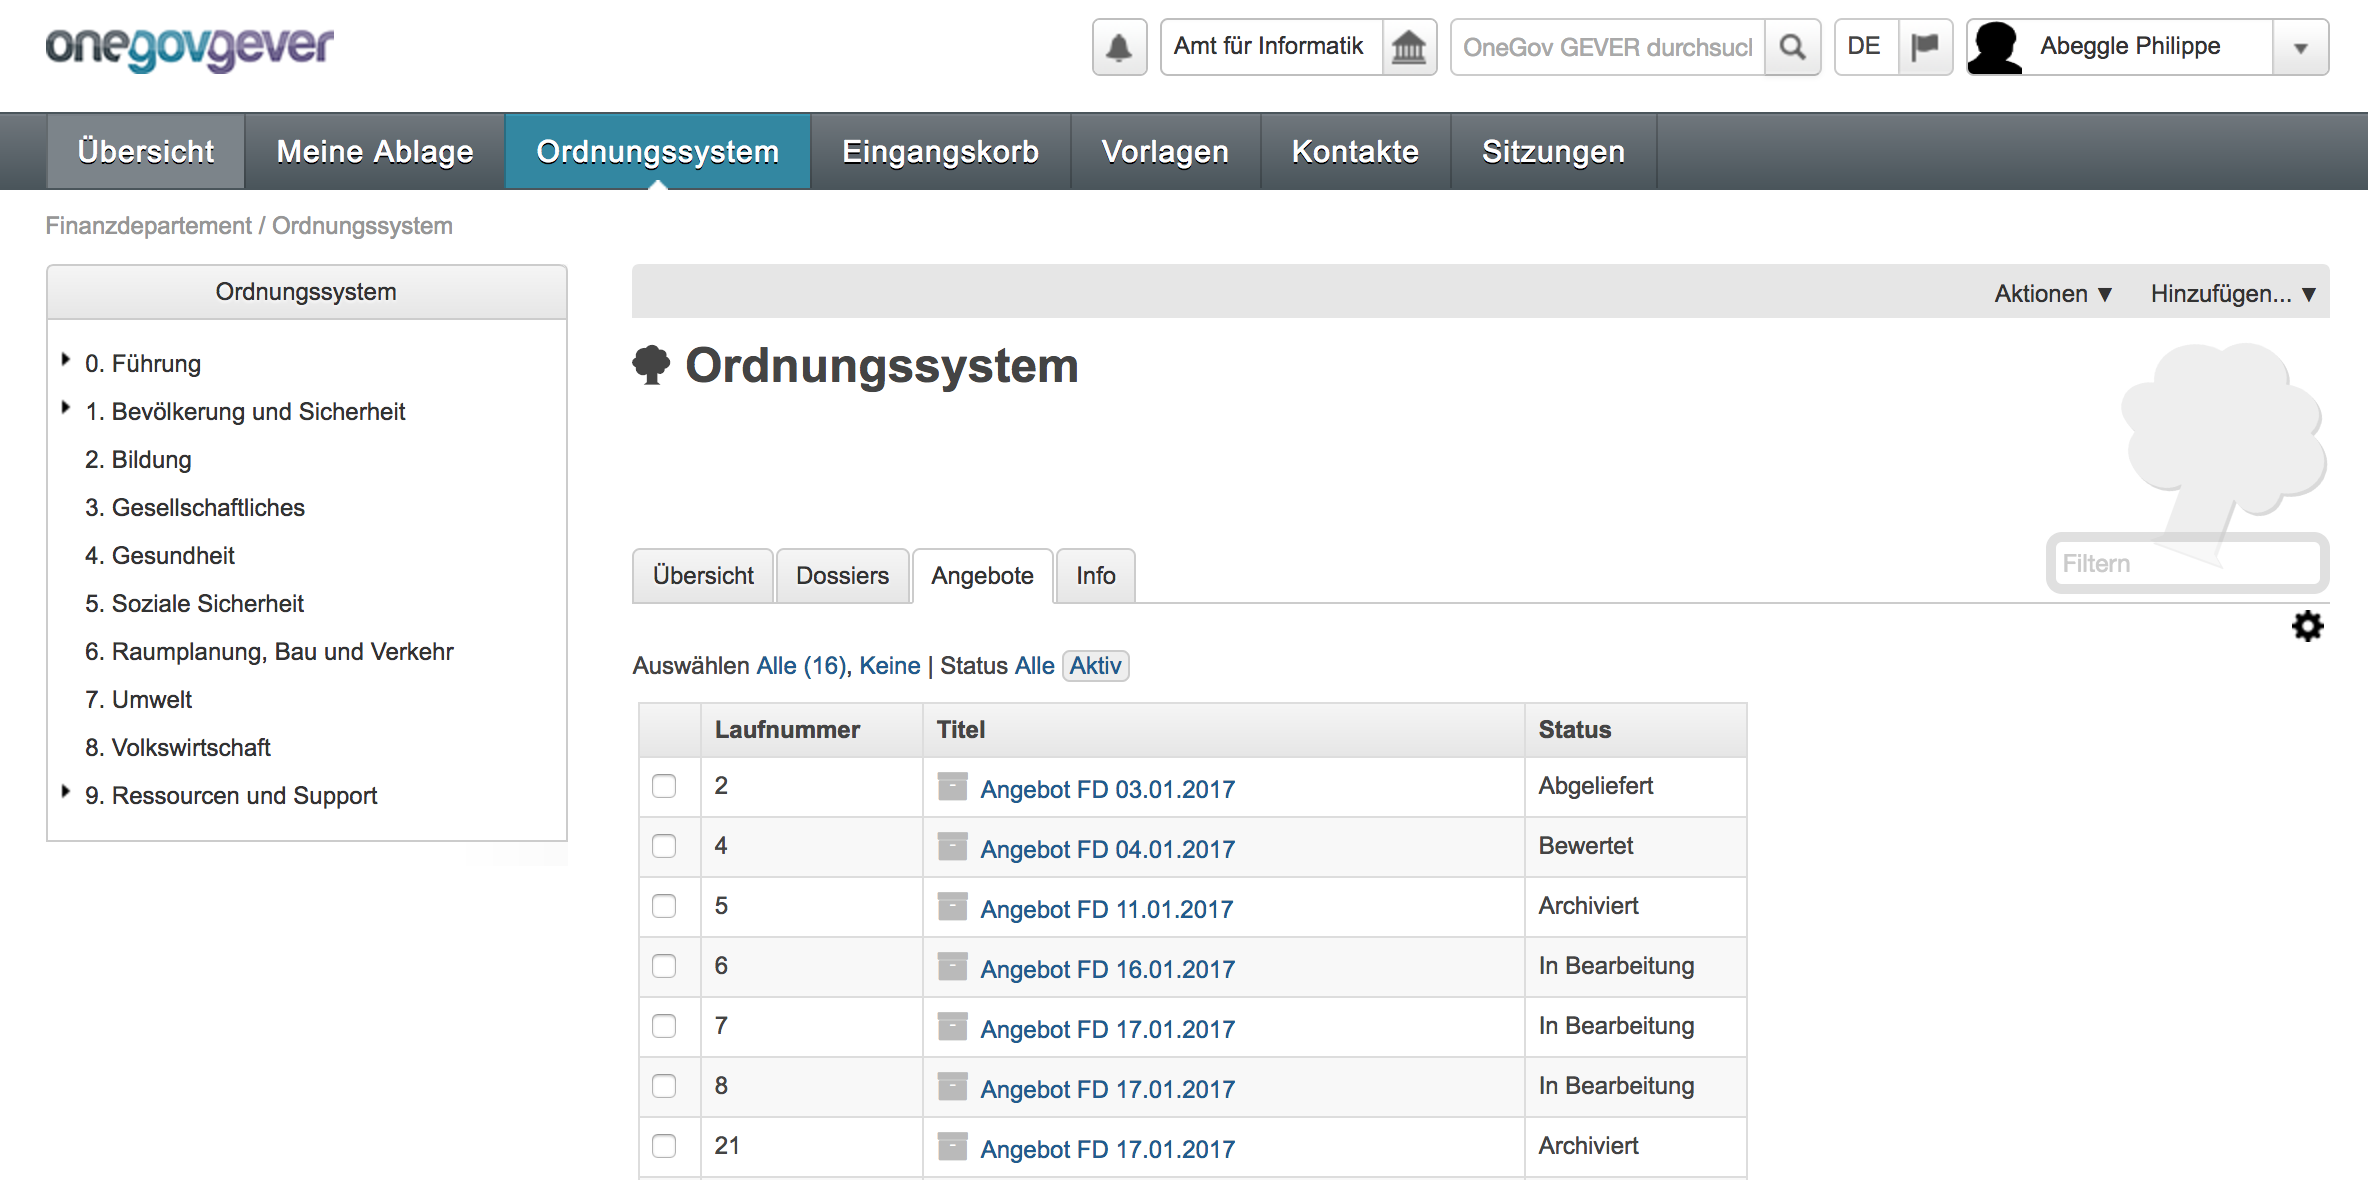Set status filter to Aktiv
This screenshot has width=2368, height=1180.
tap(1095, 666)
